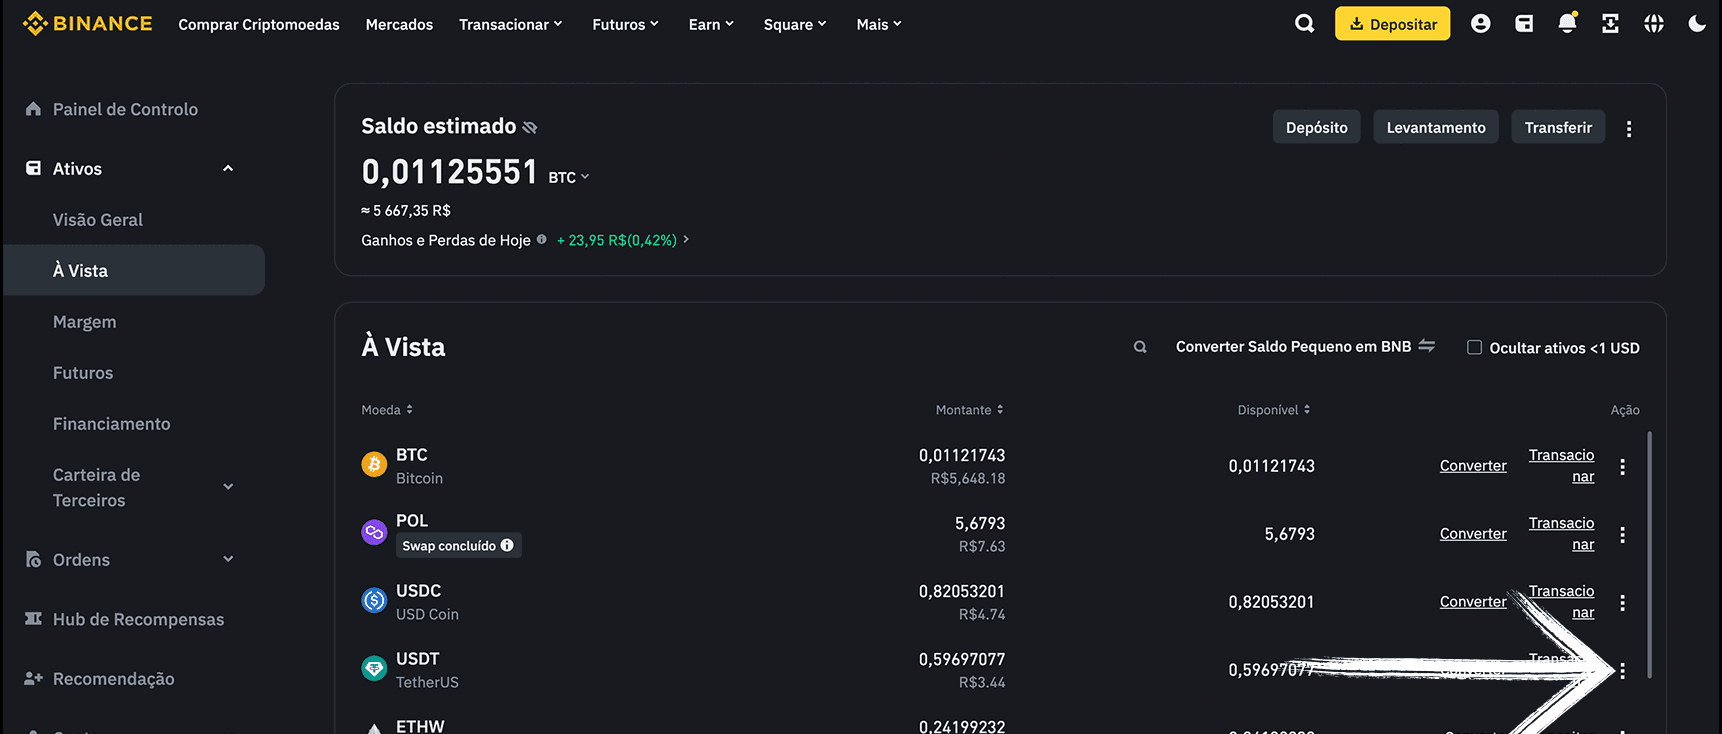Click the asset list vertical scrollbar
Screen dimensions: 1722x734
point(1649,555)
